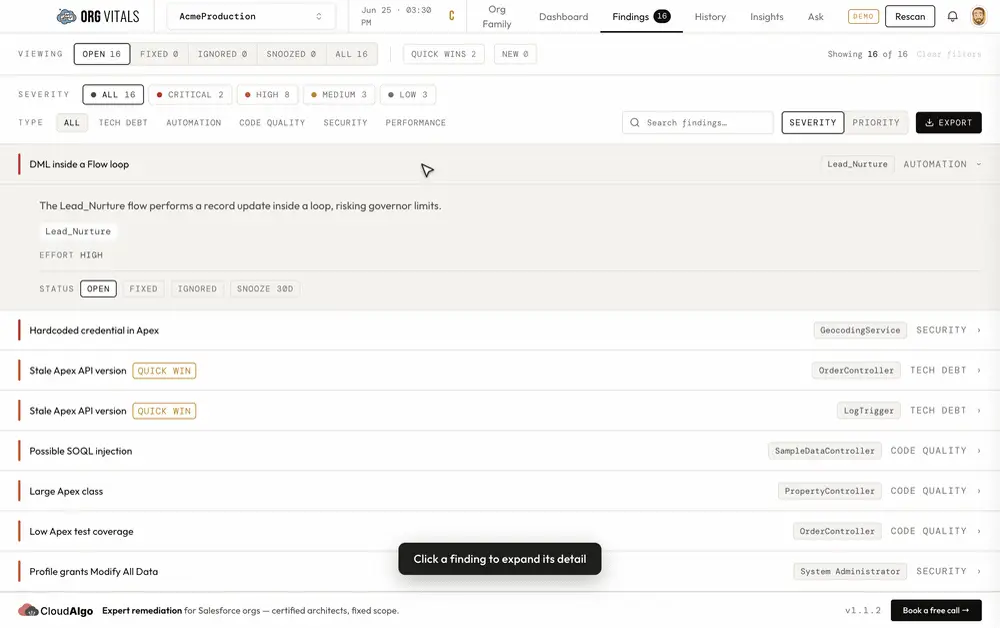Screen dimensions: 1000x628
Task: Sort findings by SEVERITY
Action: point(812,122)
